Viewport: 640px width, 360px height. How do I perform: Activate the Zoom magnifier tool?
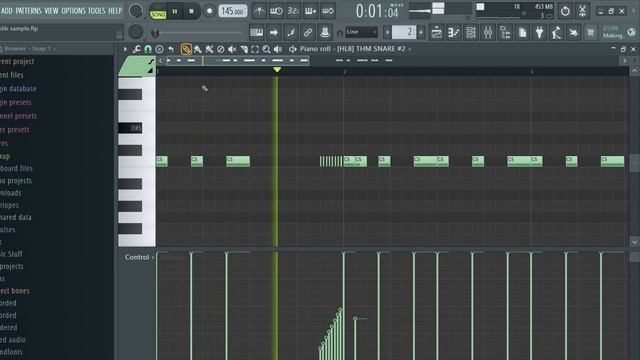point(266,49)
